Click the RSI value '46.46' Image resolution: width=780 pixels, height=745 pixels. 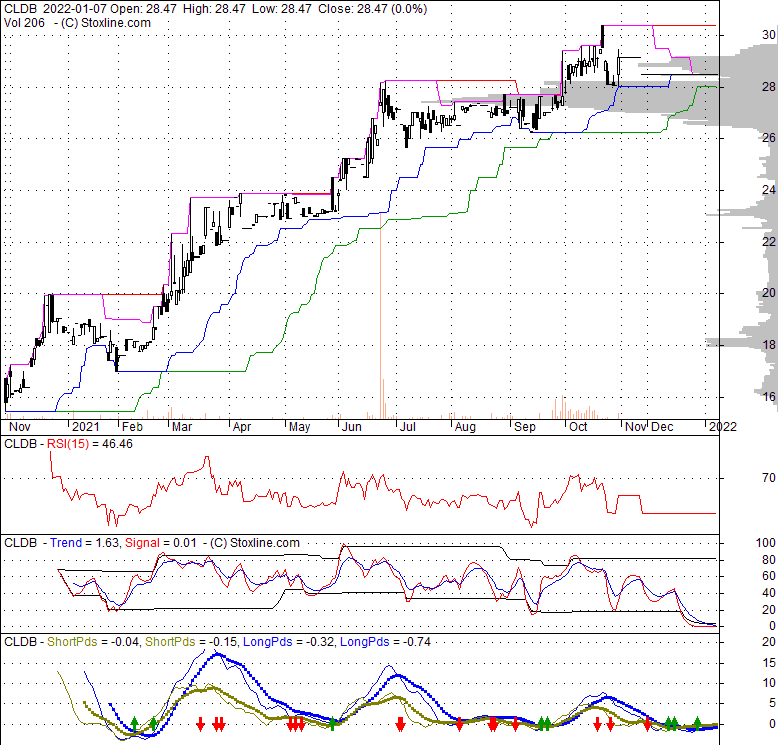(x=117, y=444)
